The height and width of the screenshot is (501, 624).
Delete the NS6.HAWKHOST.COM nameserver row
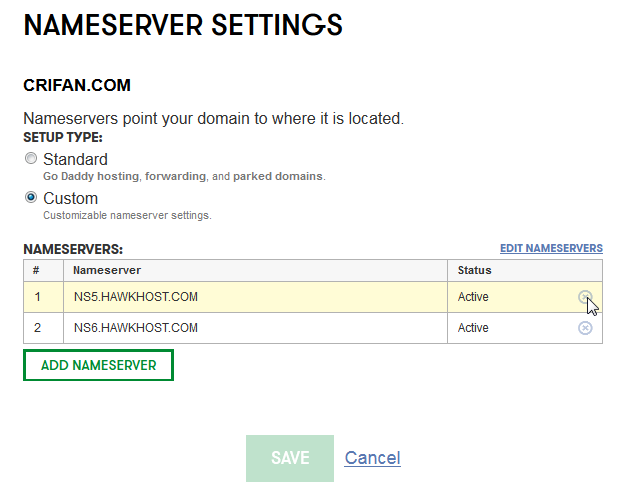pyautogui.click(x=585, y=328)
